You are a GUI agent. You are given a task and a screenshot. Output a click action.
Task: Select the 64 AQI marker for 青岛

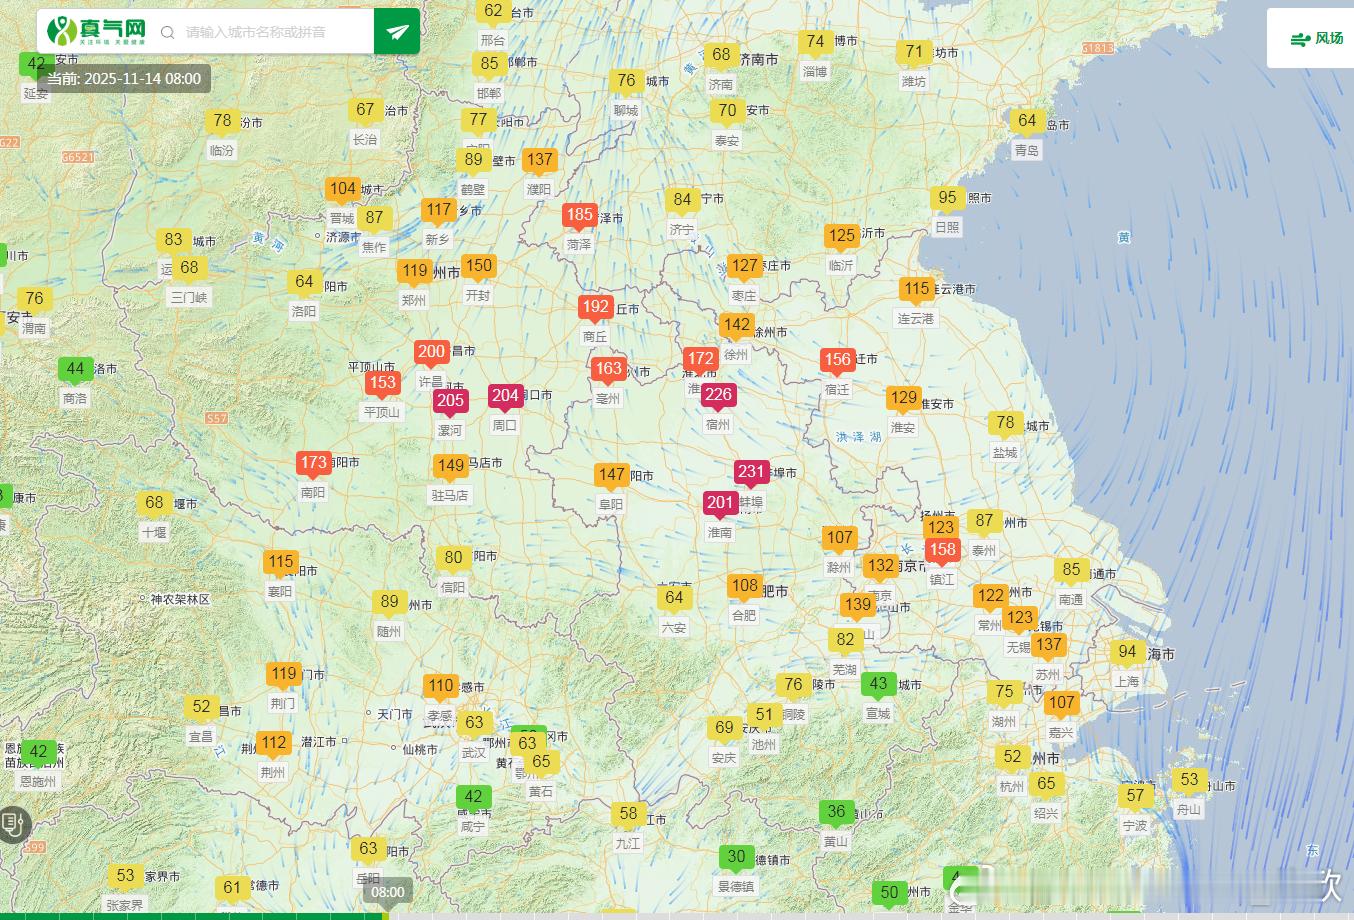point(1026,121)
